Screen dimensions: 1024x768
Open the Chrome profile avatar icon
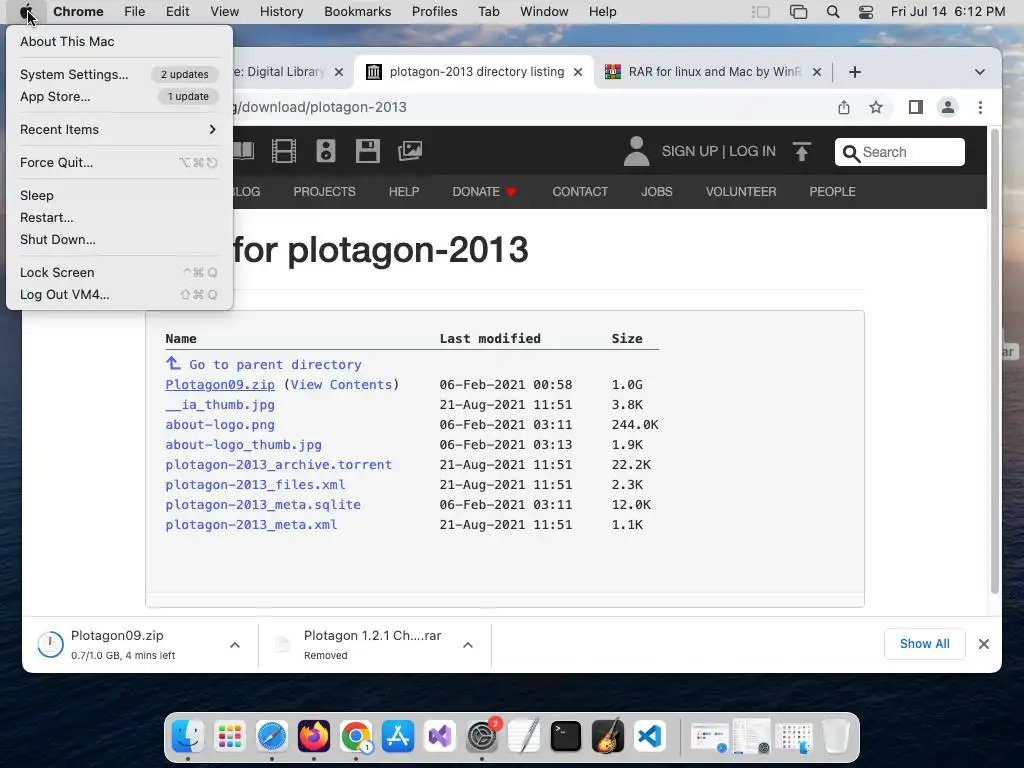pyautogui.click(x=948, y=107)
